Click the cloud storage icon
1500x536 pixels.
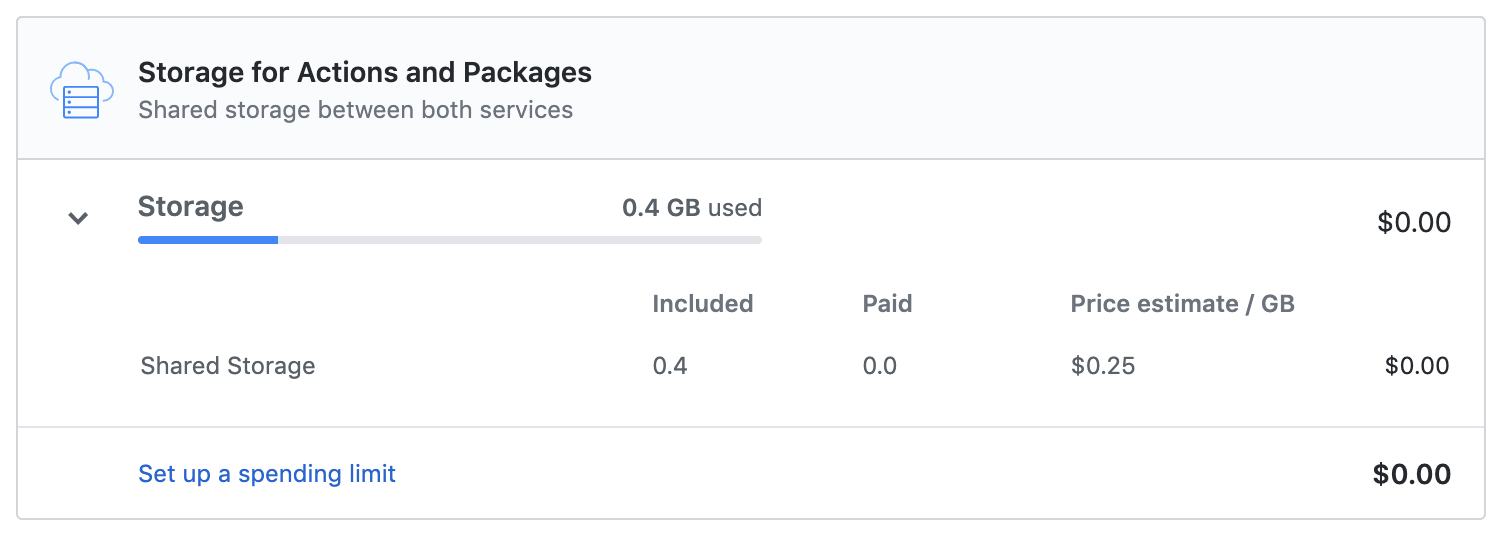coord(76,90)
